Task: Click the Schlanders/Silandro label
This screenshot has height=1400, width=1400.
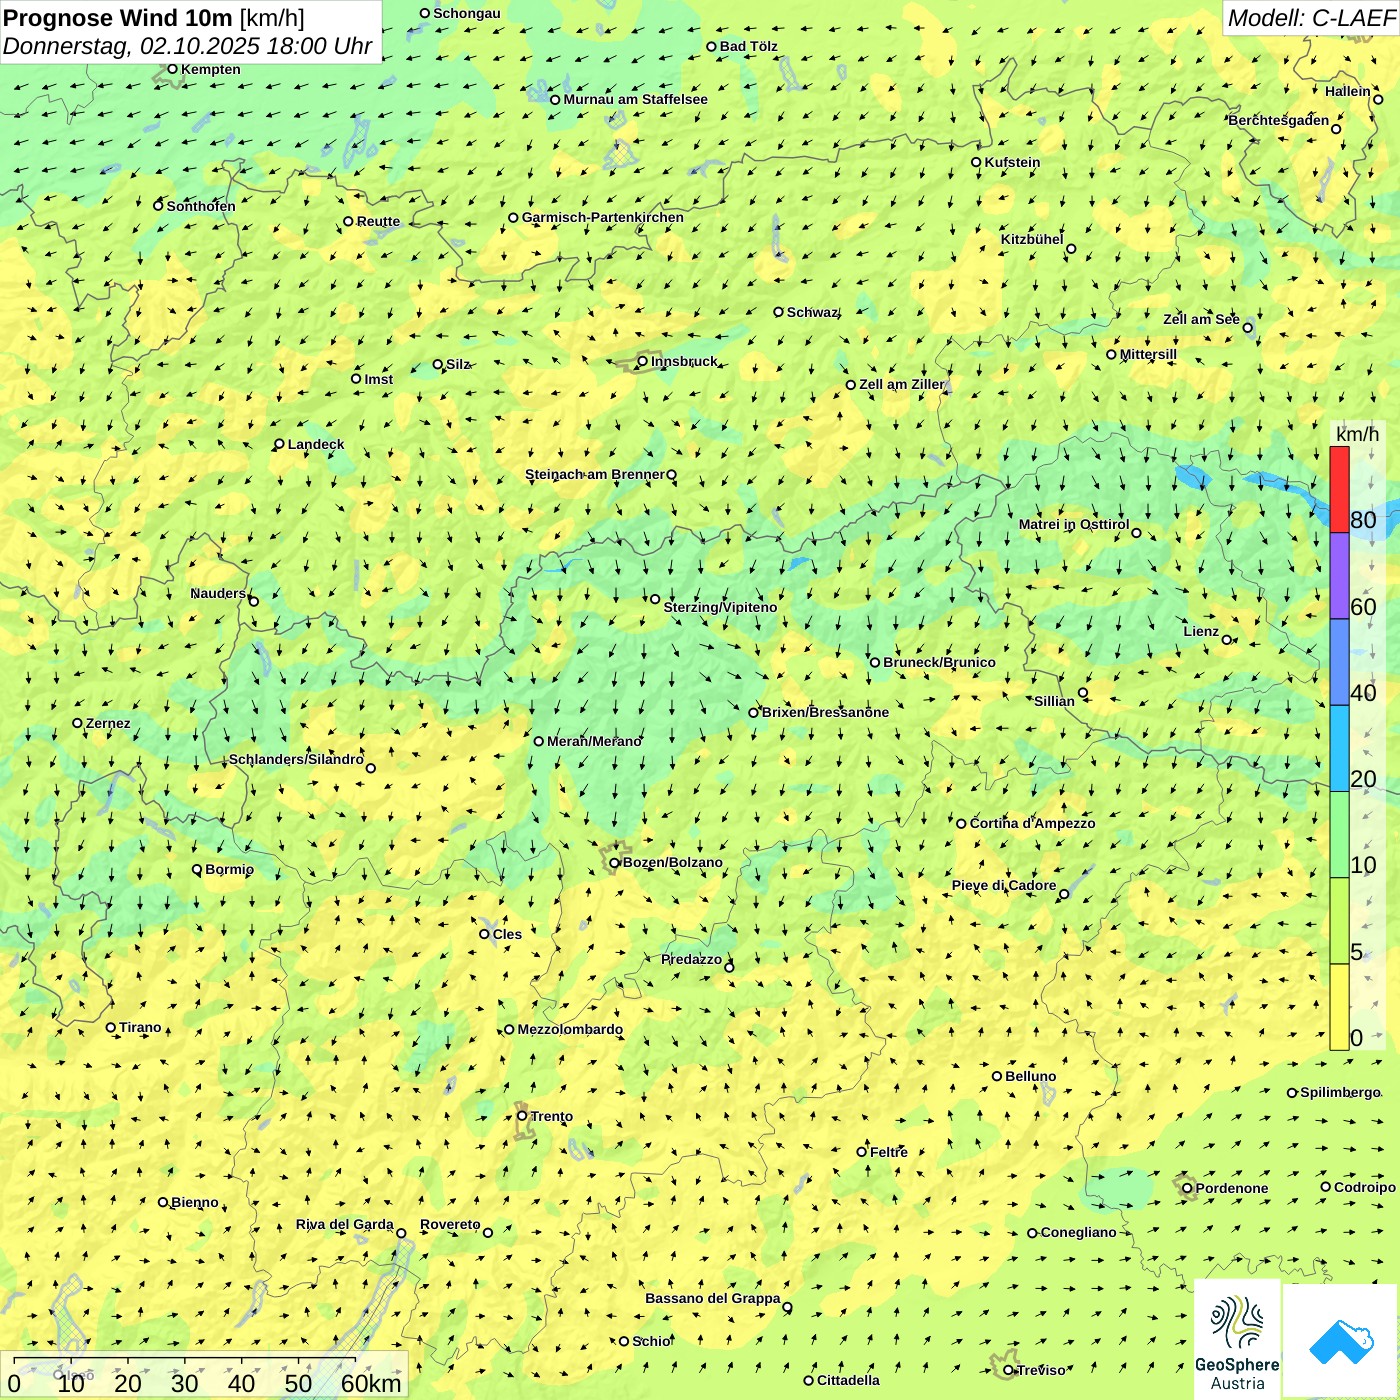Action: [x=296, y=759]
